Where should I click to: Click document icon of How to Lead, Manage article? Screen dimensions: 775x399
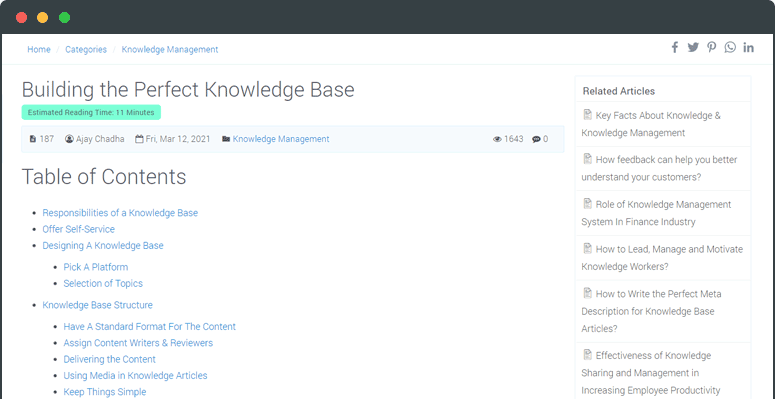(588, 248)
